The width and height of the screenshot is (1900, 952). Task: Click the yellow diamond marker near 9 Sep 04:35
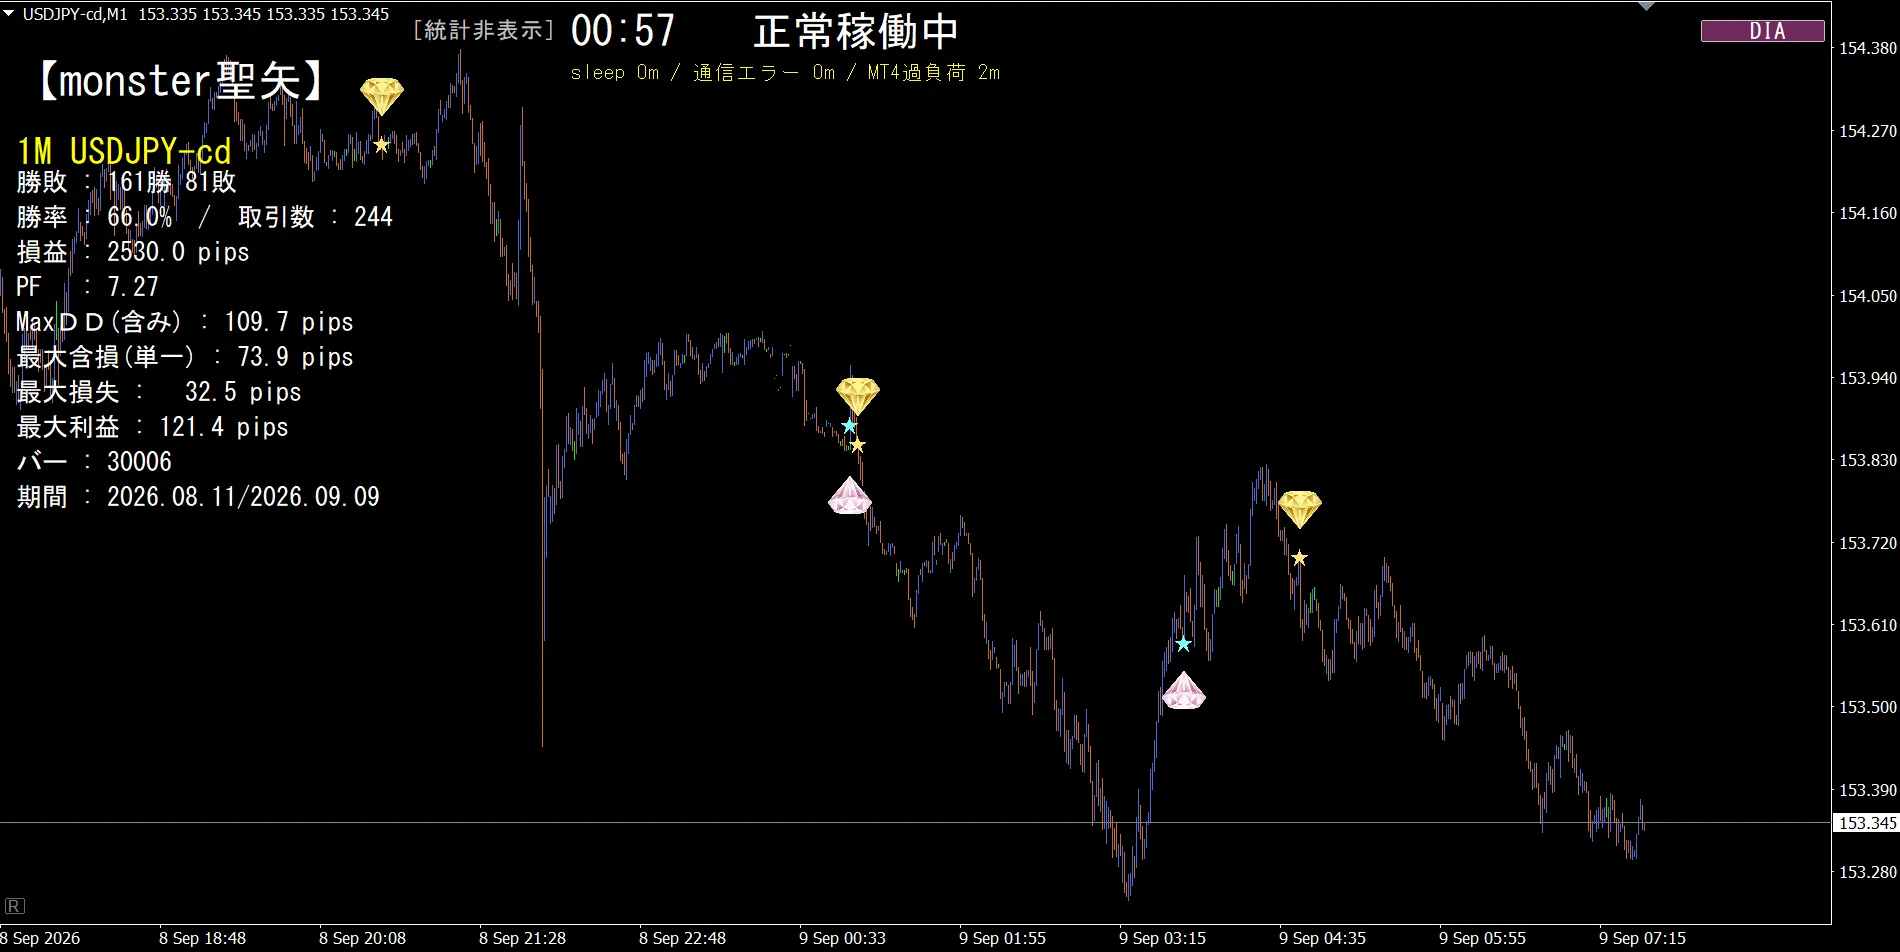[1300, 509]
